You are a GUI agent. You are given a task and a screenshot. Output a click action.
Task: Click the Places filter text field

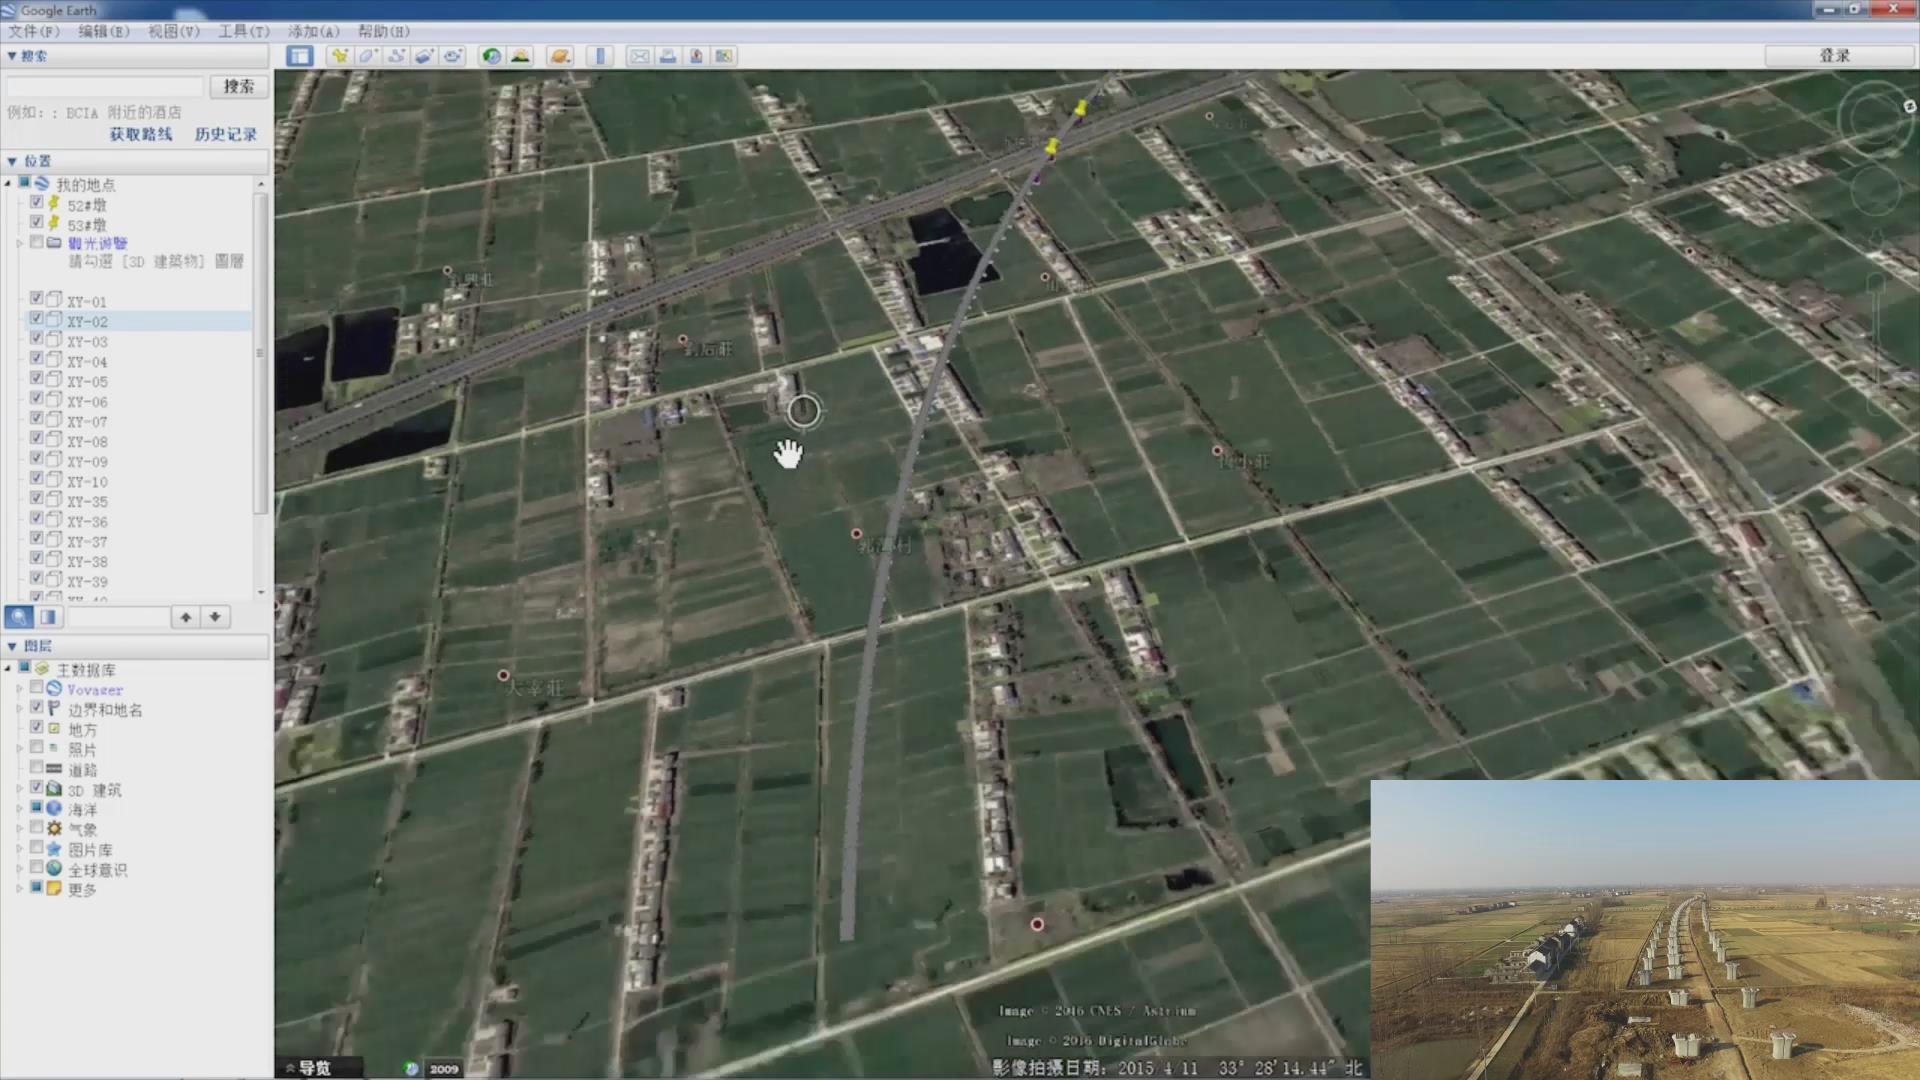pos(118,617)
